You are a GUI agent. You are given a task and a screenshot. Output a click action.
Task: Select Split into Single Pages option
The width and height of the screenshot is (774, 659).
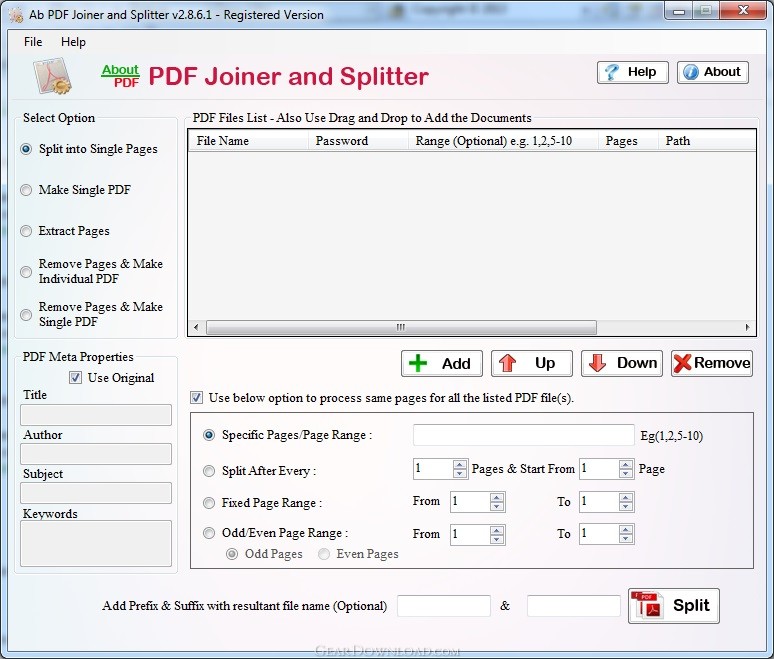pos(26,149)
